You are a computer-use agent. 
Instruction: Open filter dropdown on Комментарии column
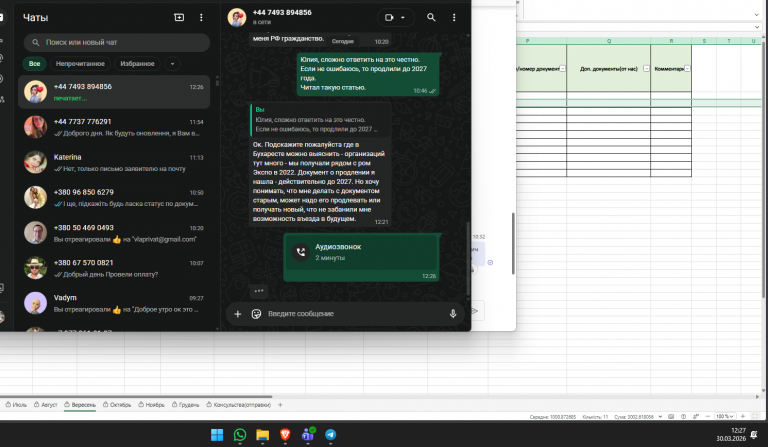click(x=687, y=69)
